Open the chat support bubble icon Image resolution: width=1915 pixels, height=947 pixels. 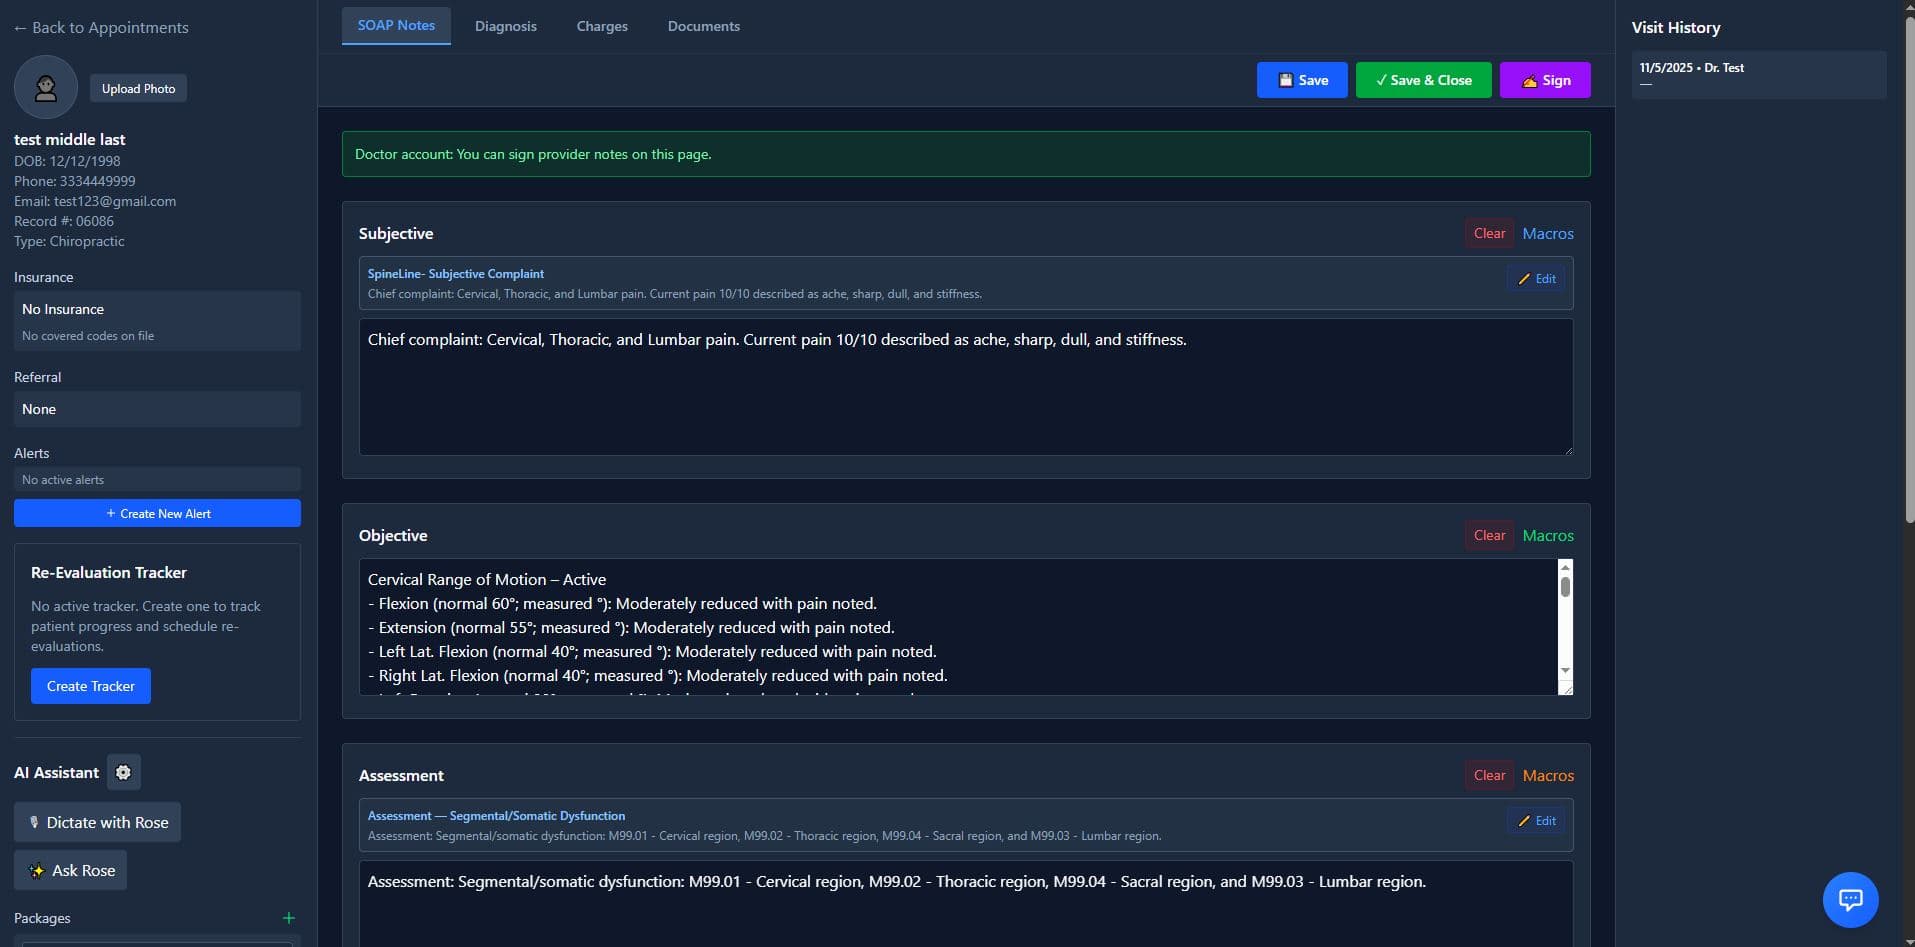point(1850,900)
